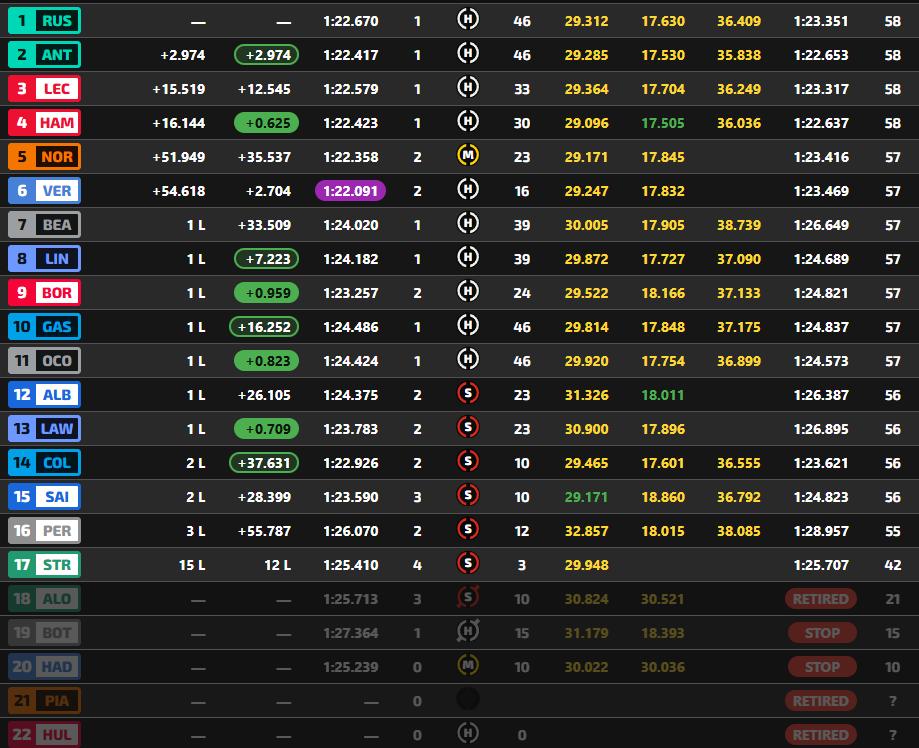Click the ALB driver badge

point(45,395)
